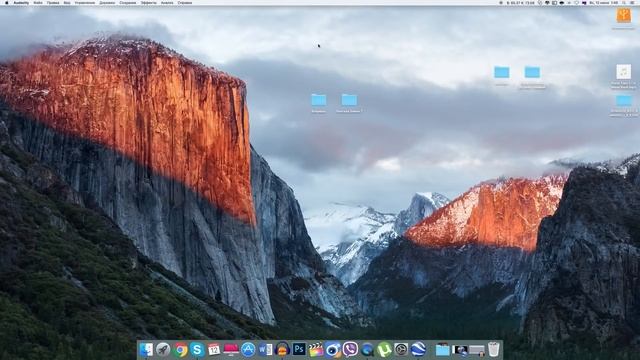
Task: Open the blue folder stack in dock
Action: pyautogui.click(x=442, y=350)
